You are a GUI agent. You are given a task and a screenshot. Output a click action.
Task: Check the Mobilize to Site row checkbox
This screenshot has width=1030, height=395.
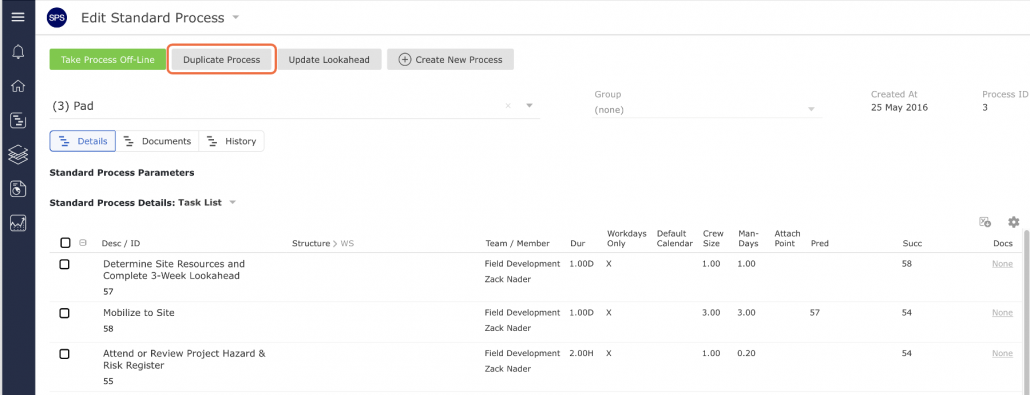64,314
